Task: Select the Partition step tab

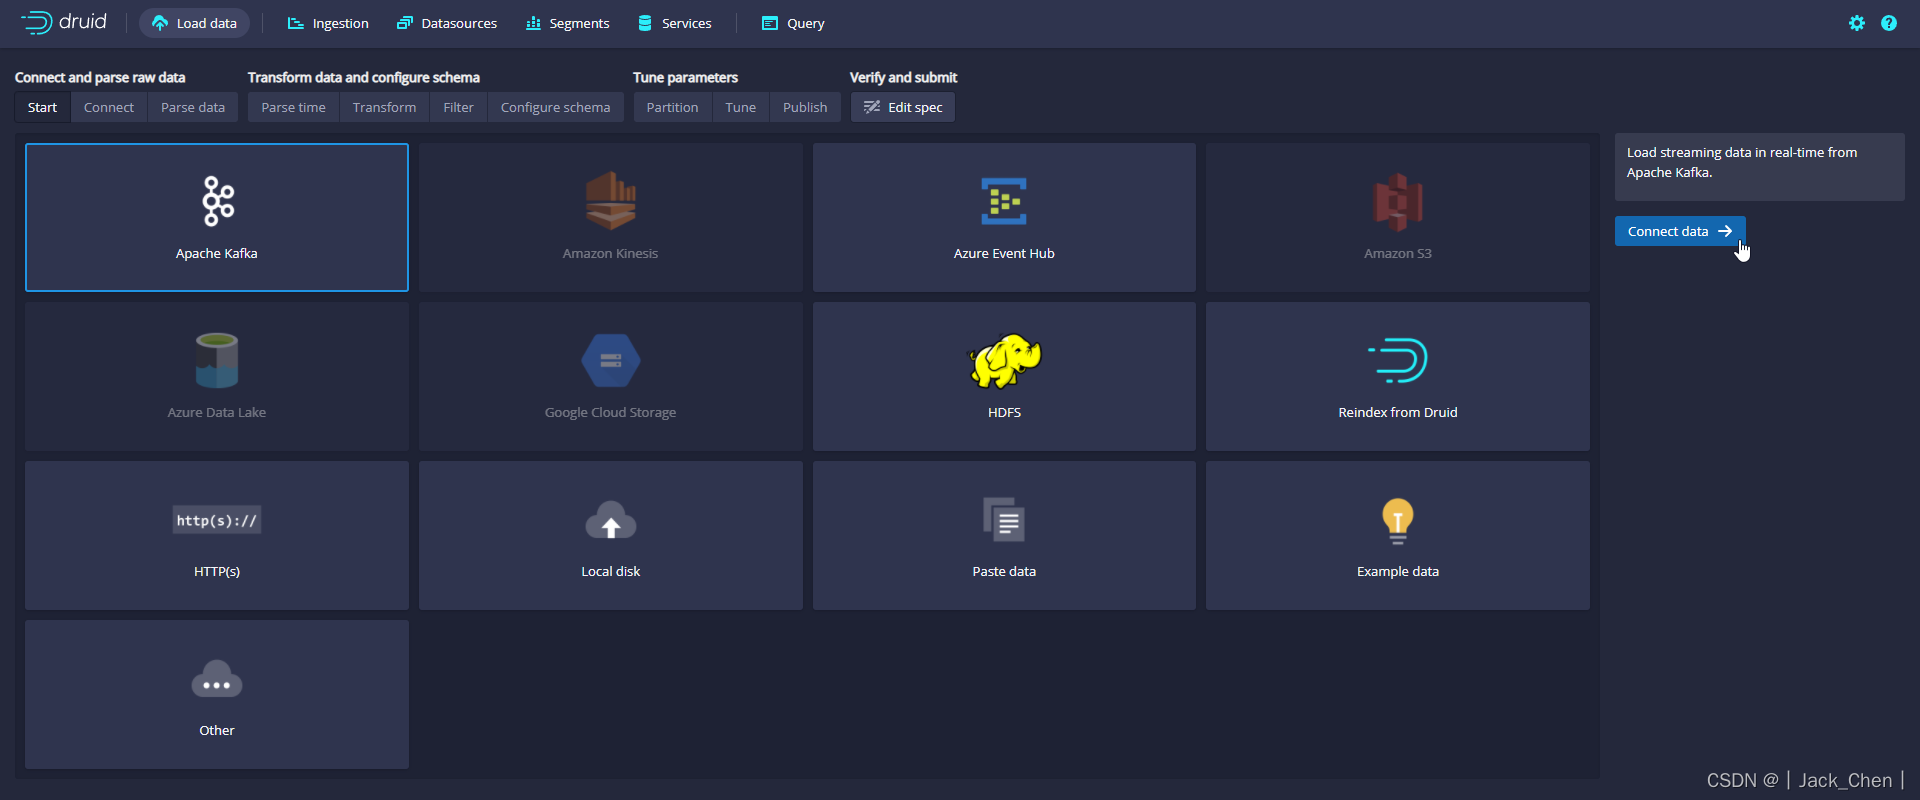Action: coord(672,107)
